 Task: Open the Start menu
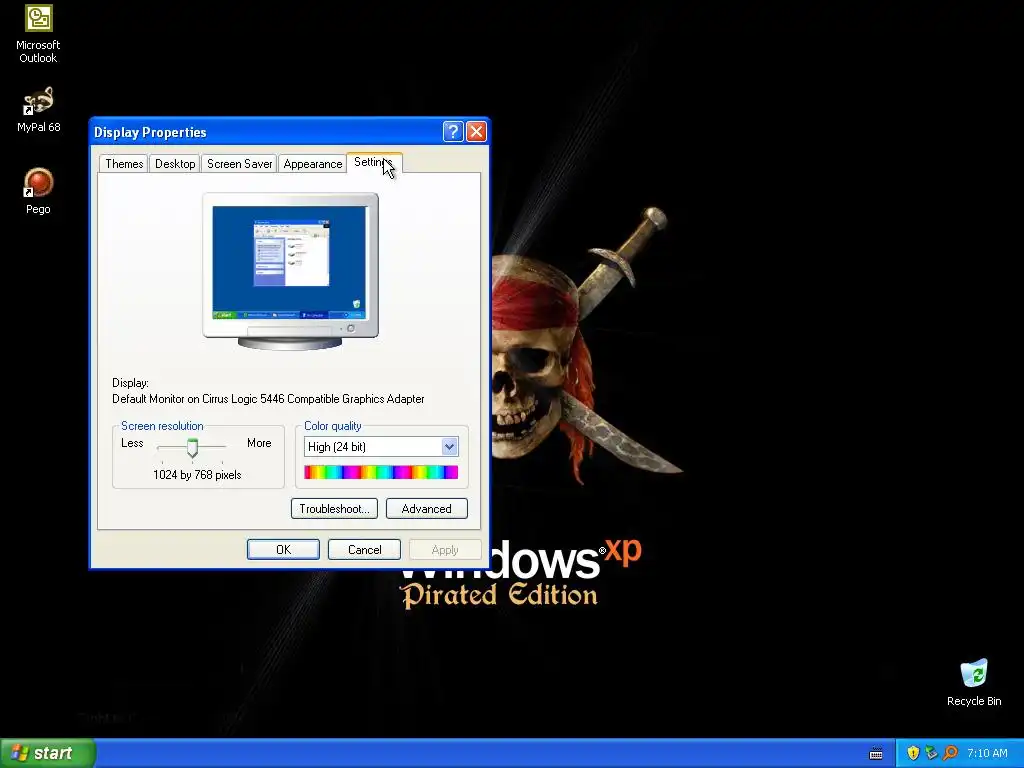(48, 753)
